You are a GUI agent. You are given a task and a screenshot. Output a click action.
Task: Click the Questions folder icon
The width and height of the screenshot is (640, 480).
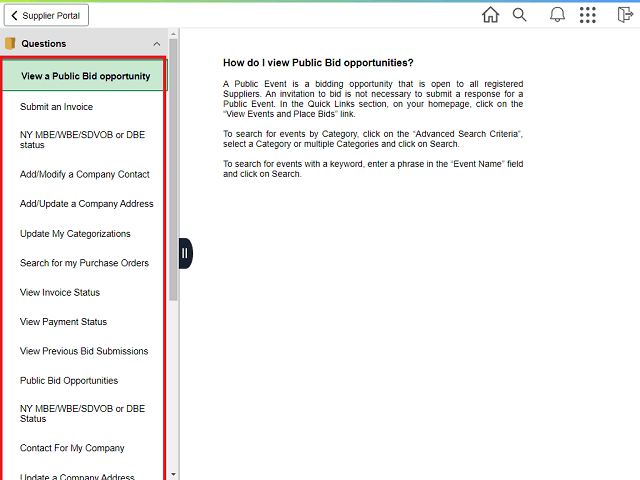[x=10, y=43]
